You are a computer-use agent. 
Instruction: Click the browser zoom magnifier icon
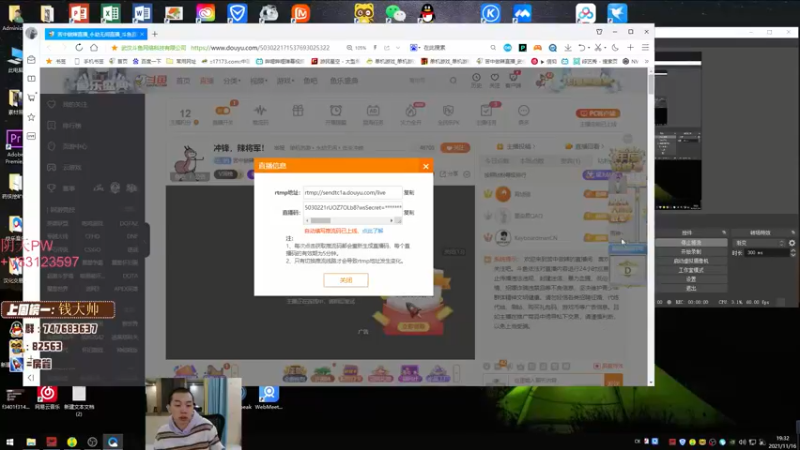click(349, 48)
